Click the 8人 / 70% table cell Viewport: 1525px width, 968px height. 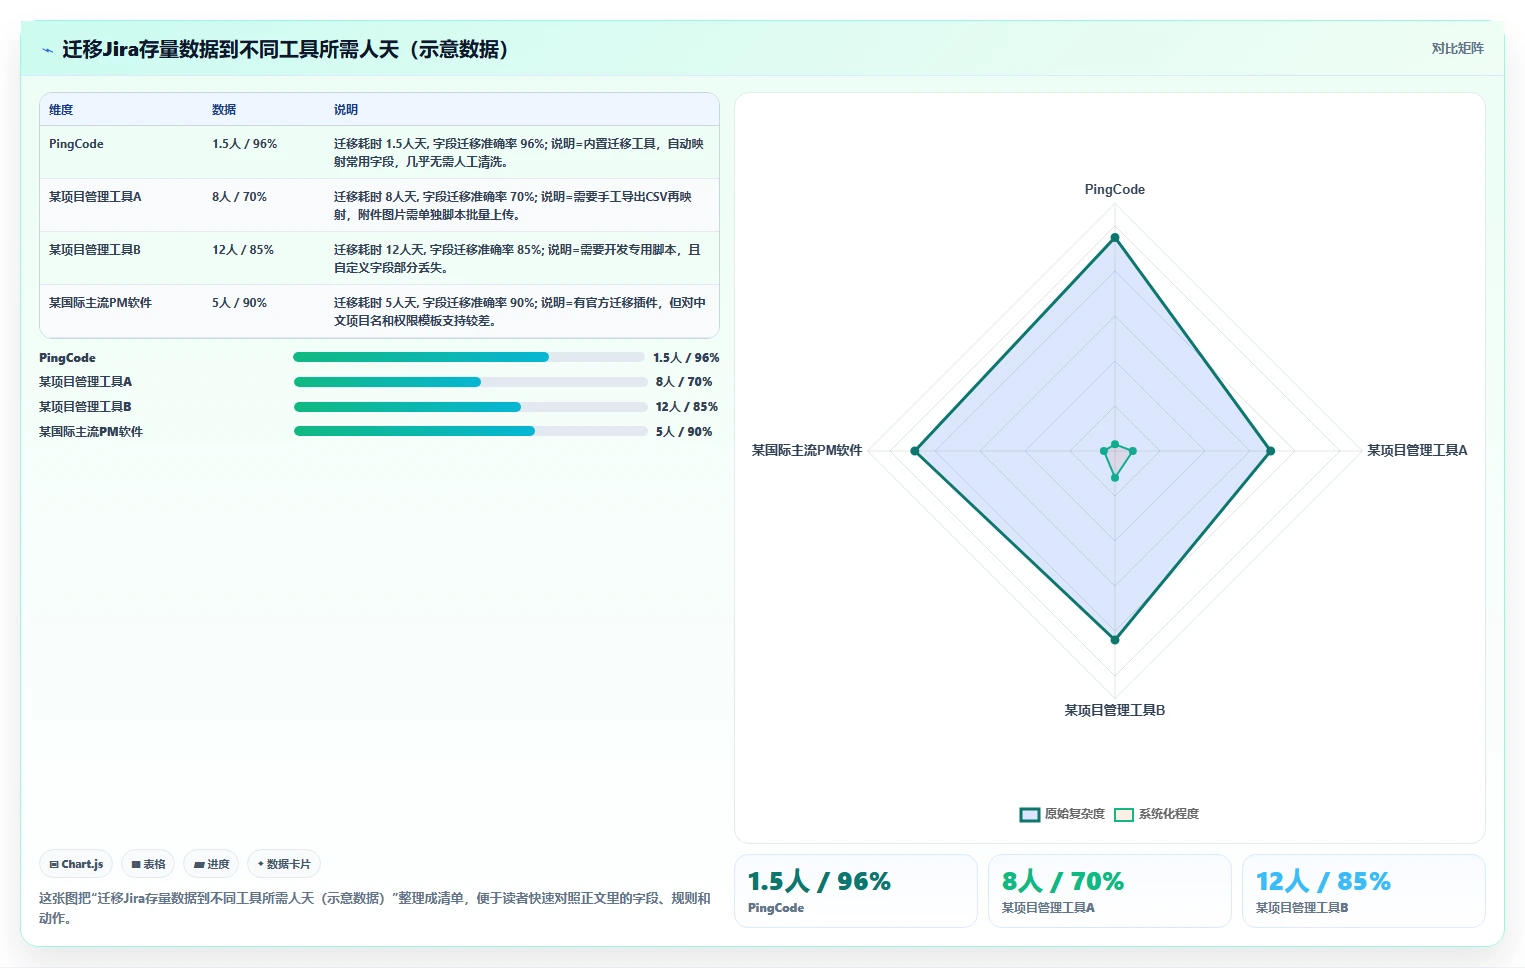[x=239, y=197]
